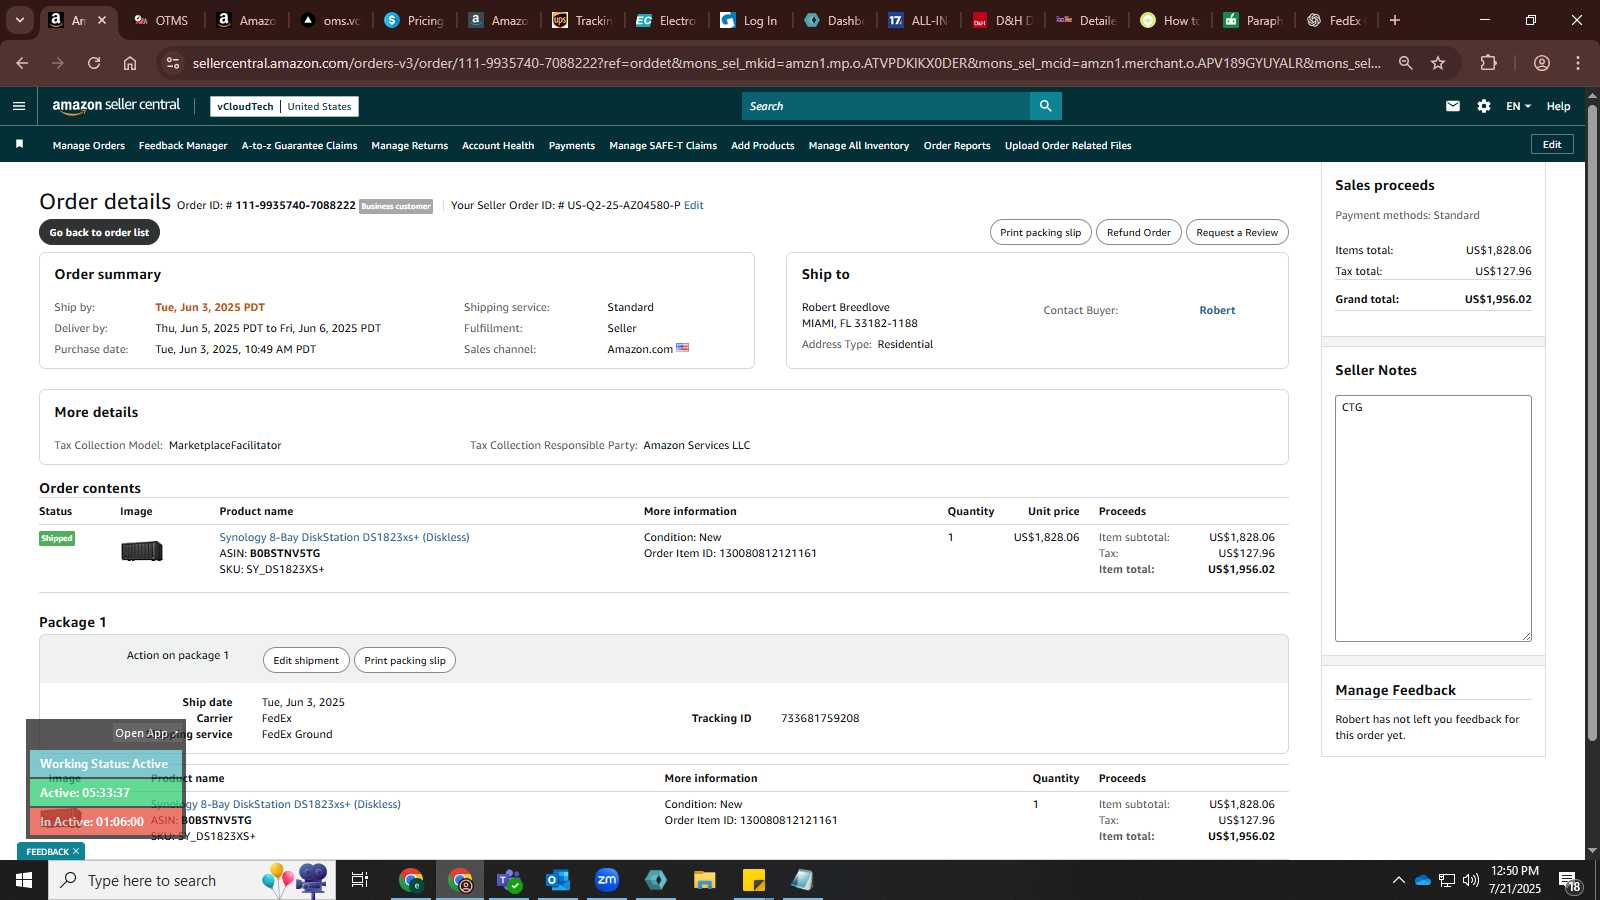Click the Edit shipment button
Image resolution: width=1600 pixels, height=900 pixels.
coord(306,660)
